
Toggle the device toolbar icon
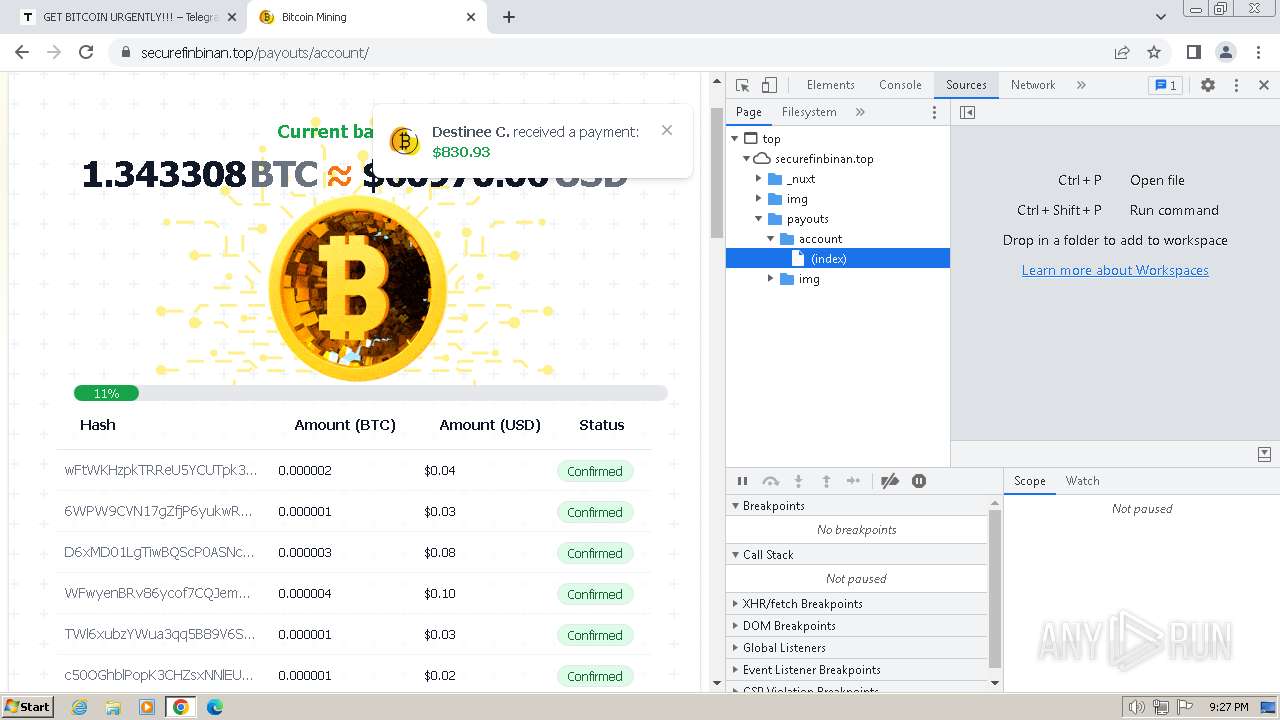(x=769, y=85)
